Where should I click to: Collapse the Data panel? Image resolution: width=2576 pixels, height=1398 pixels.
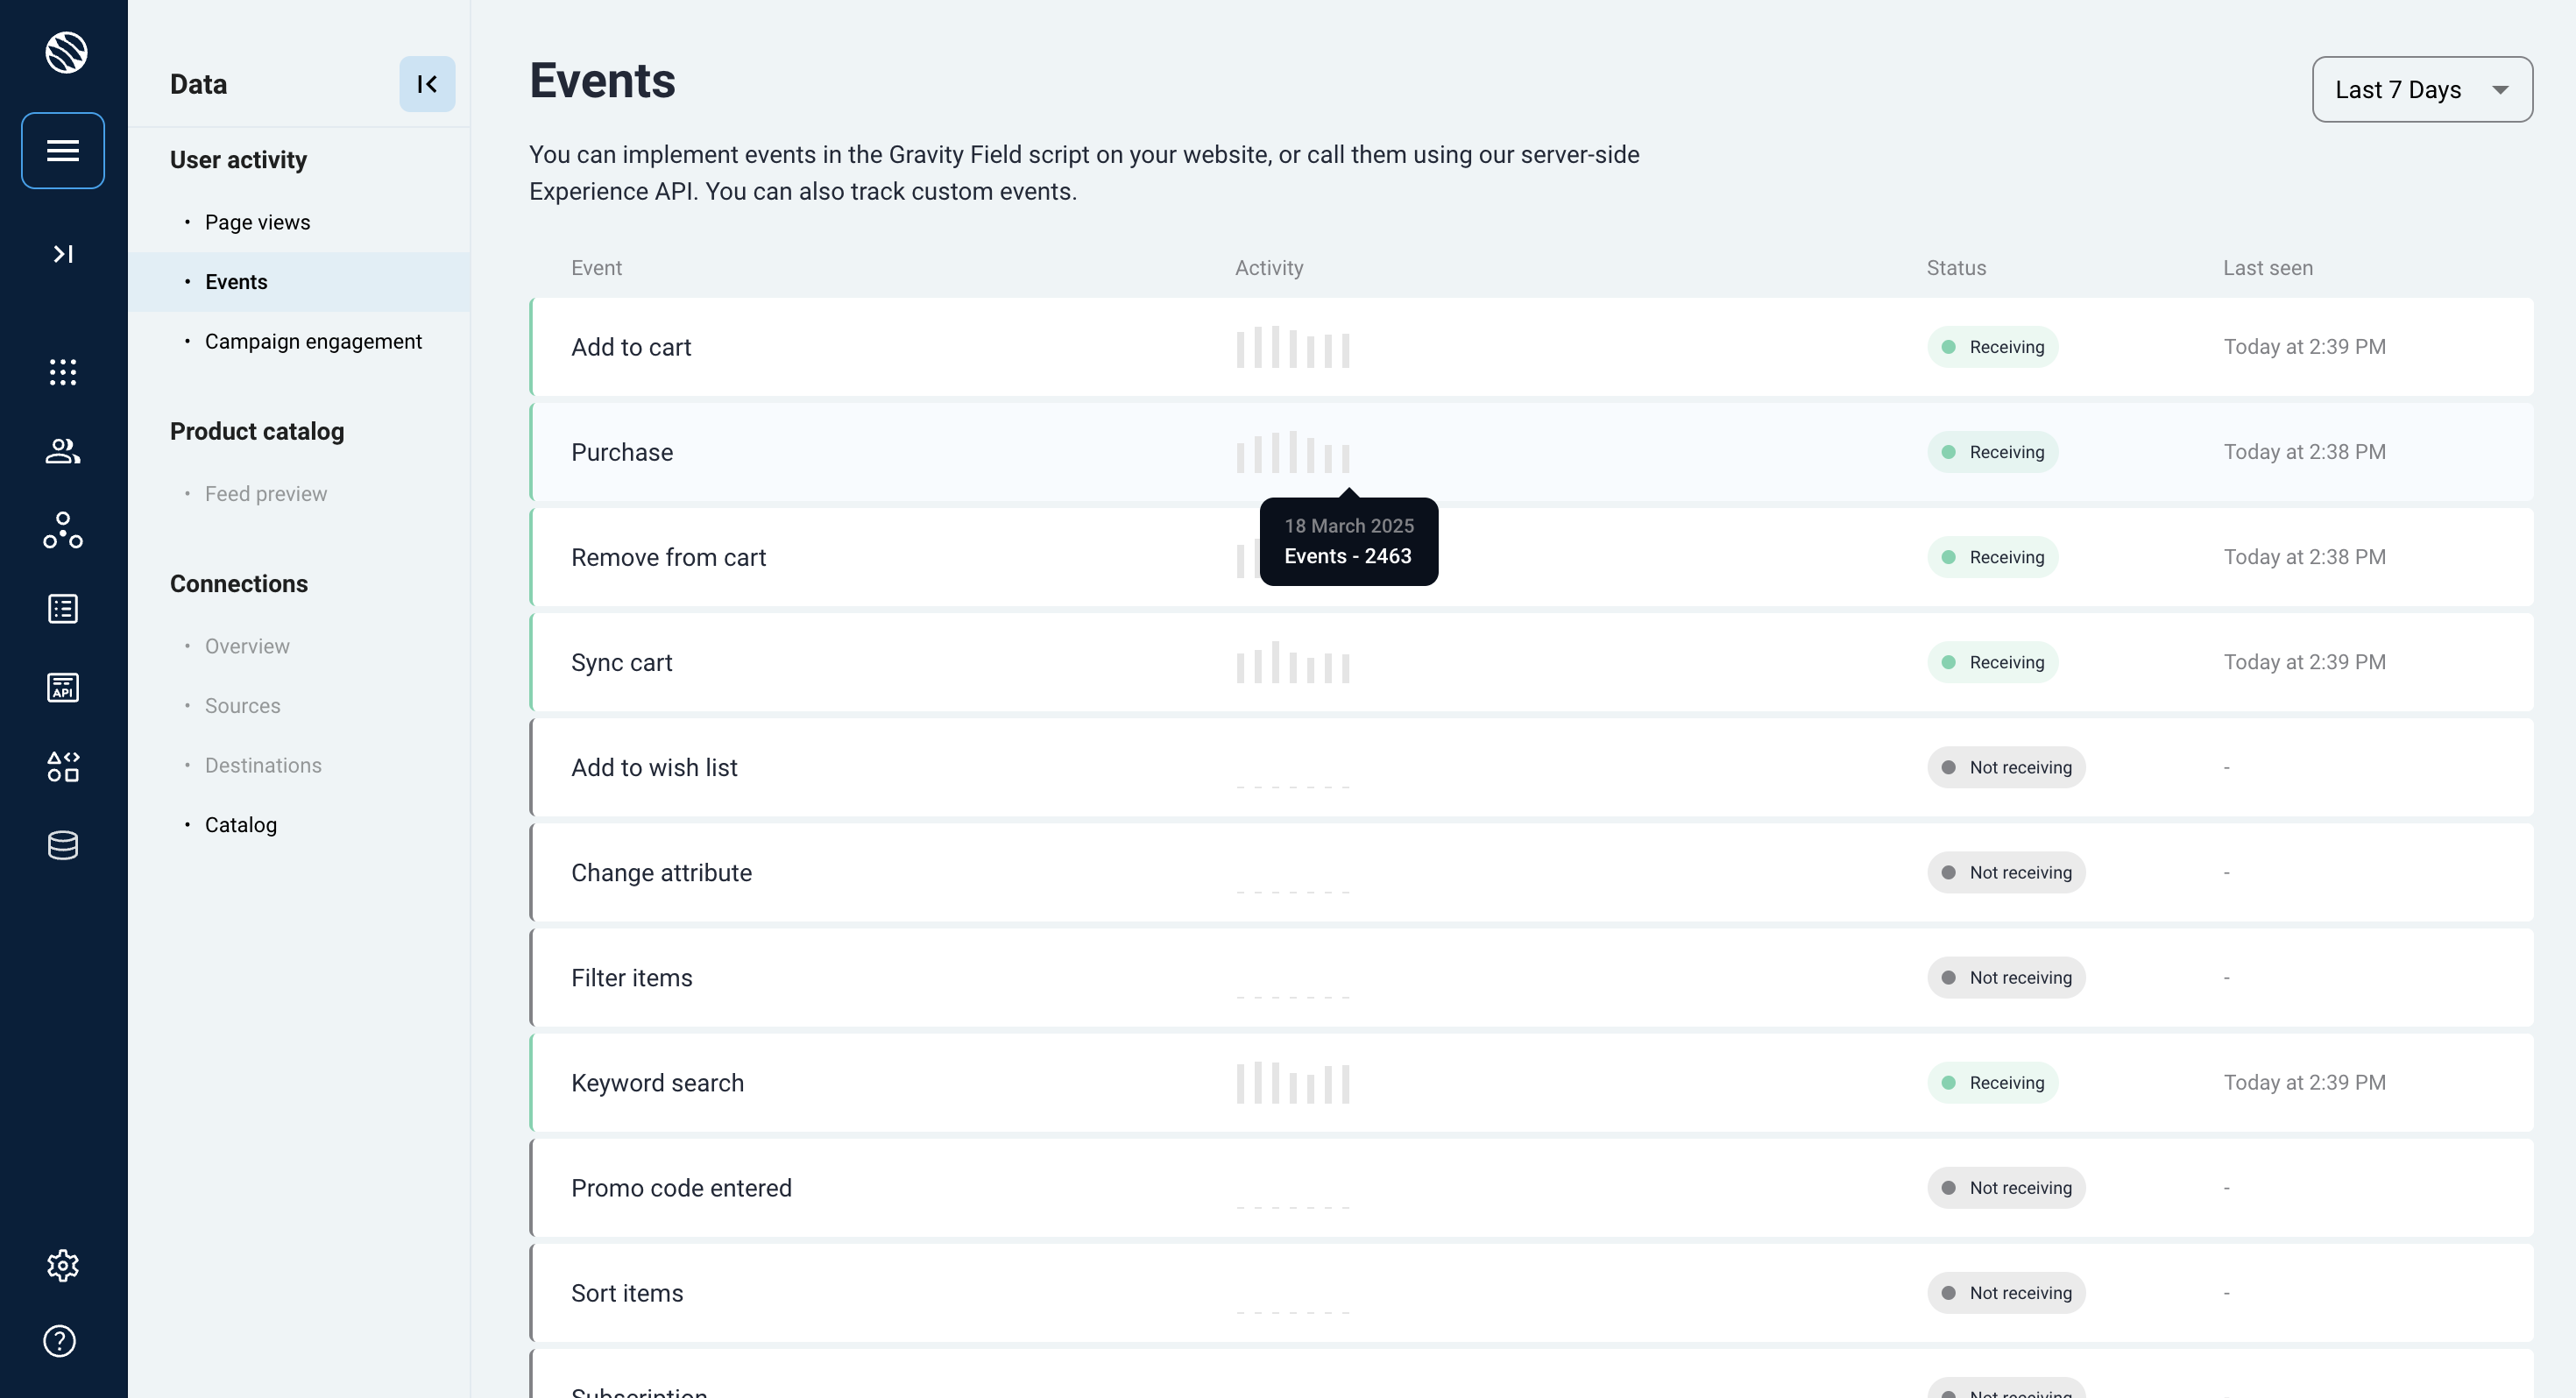pyautogui.click(x=427, y=84)
